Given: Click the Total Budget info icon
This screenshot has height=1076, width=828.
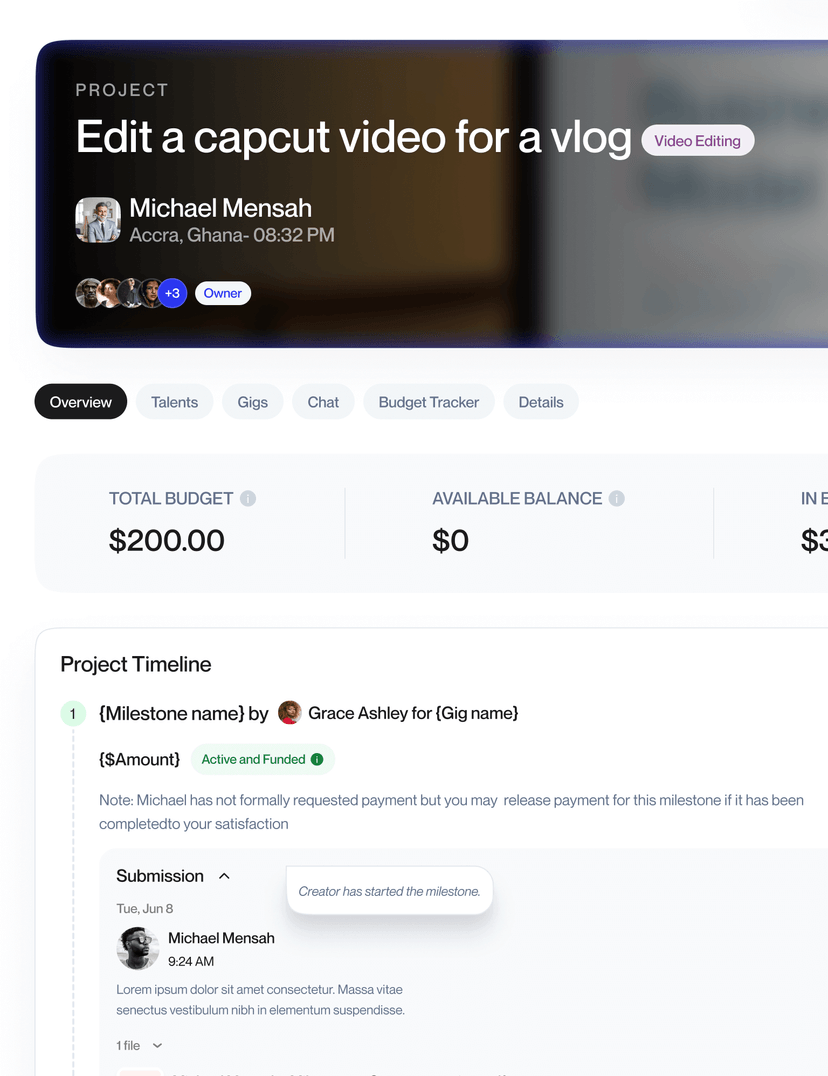Looking at the screenshot, I should tap(248, 498).
